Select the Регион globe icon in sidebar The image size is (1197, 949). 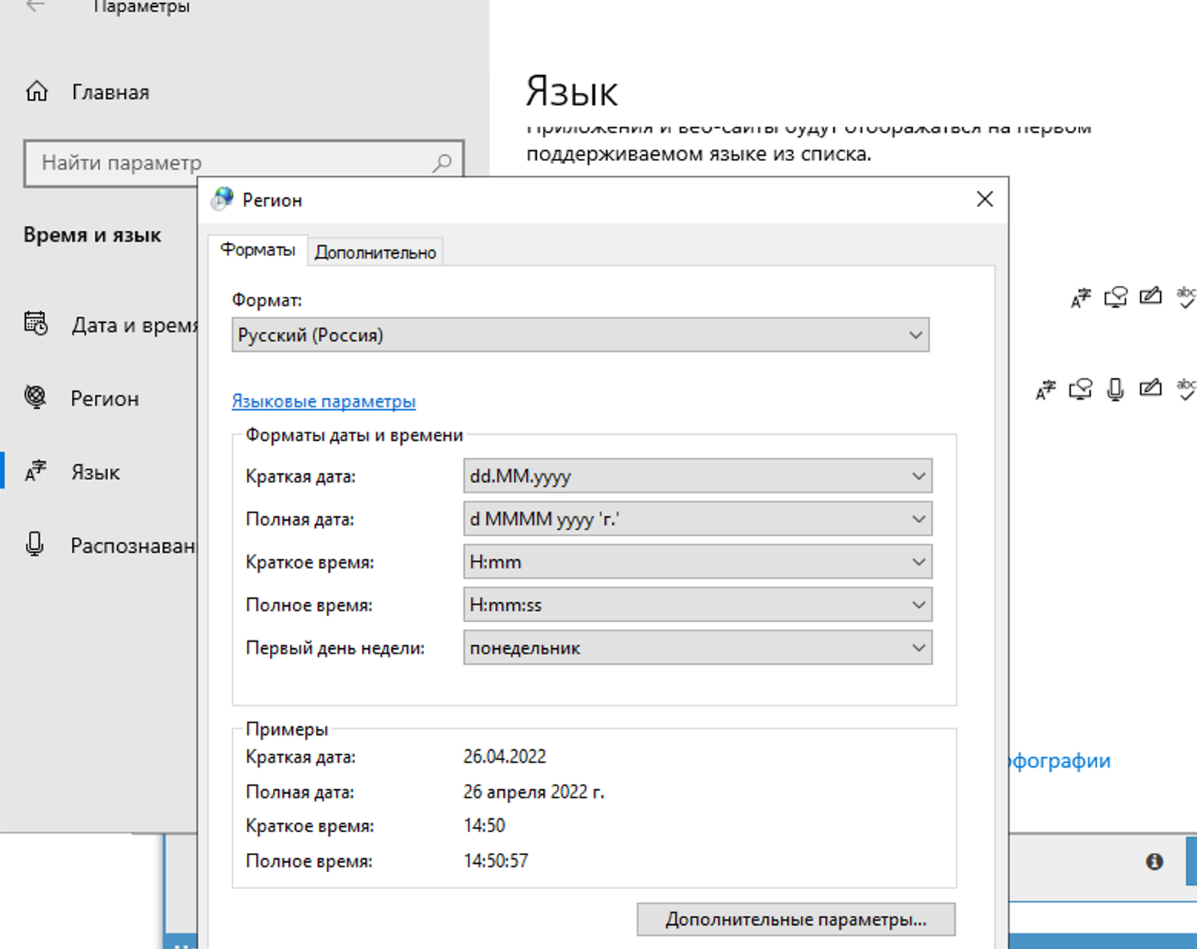pos(36,398)
